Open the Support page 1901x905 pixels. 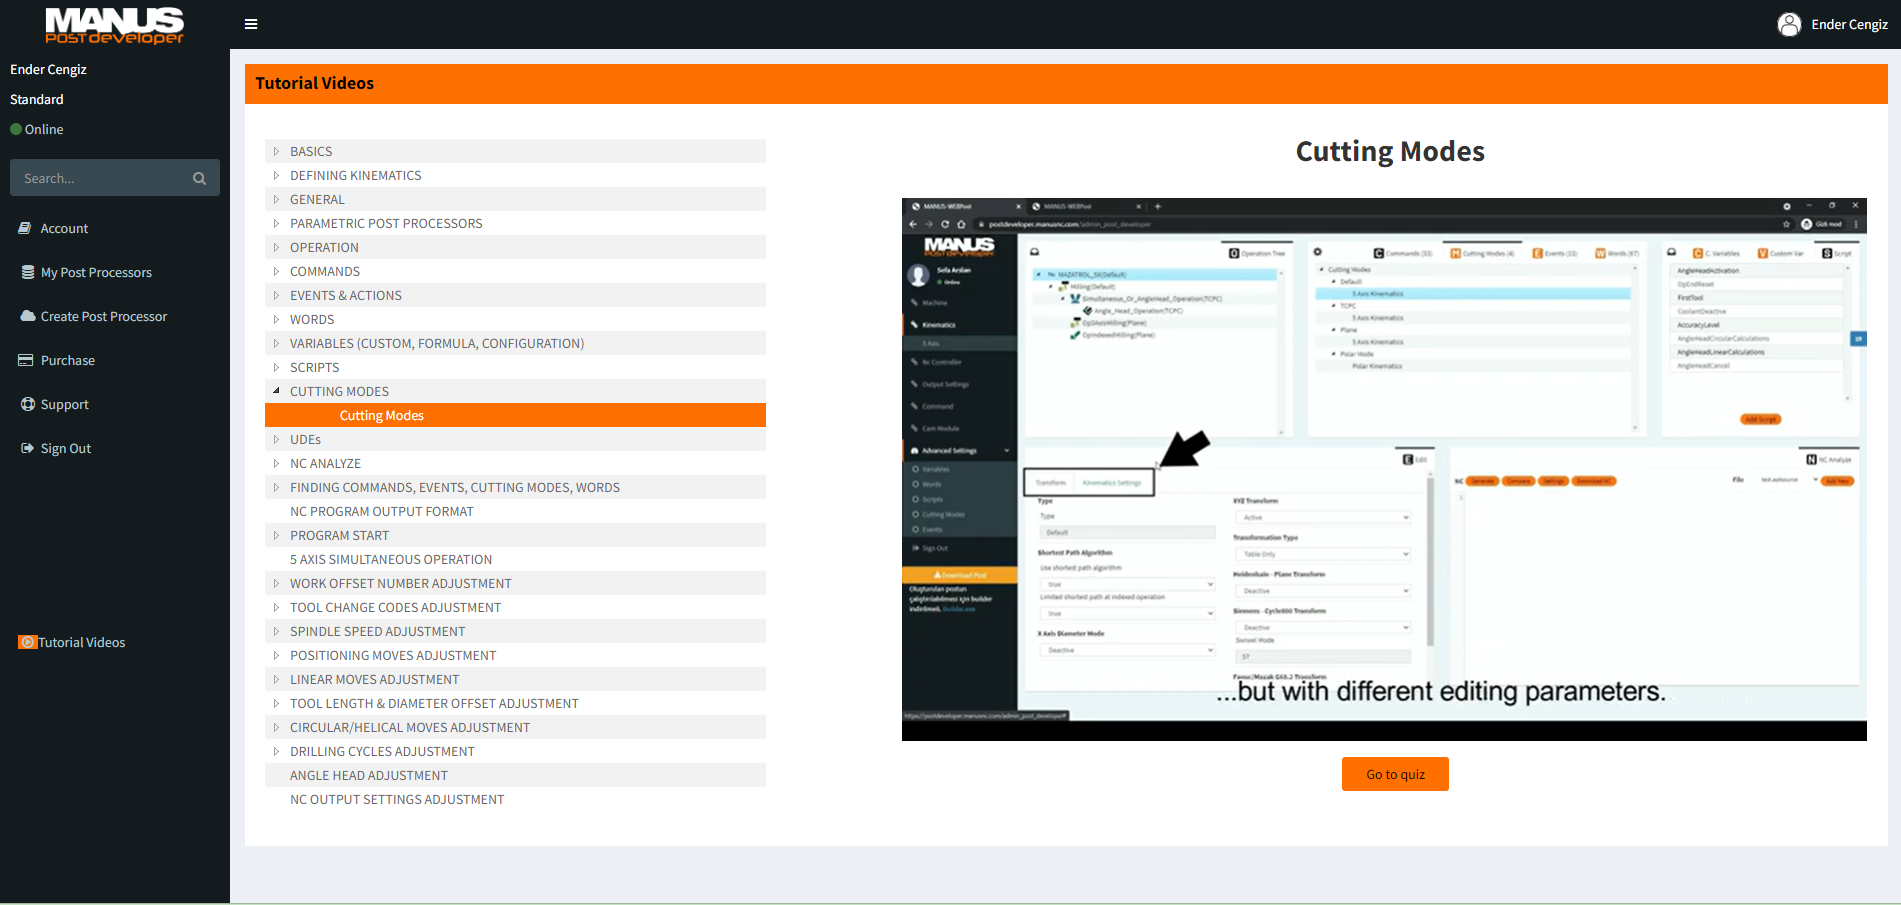[64, 405]
